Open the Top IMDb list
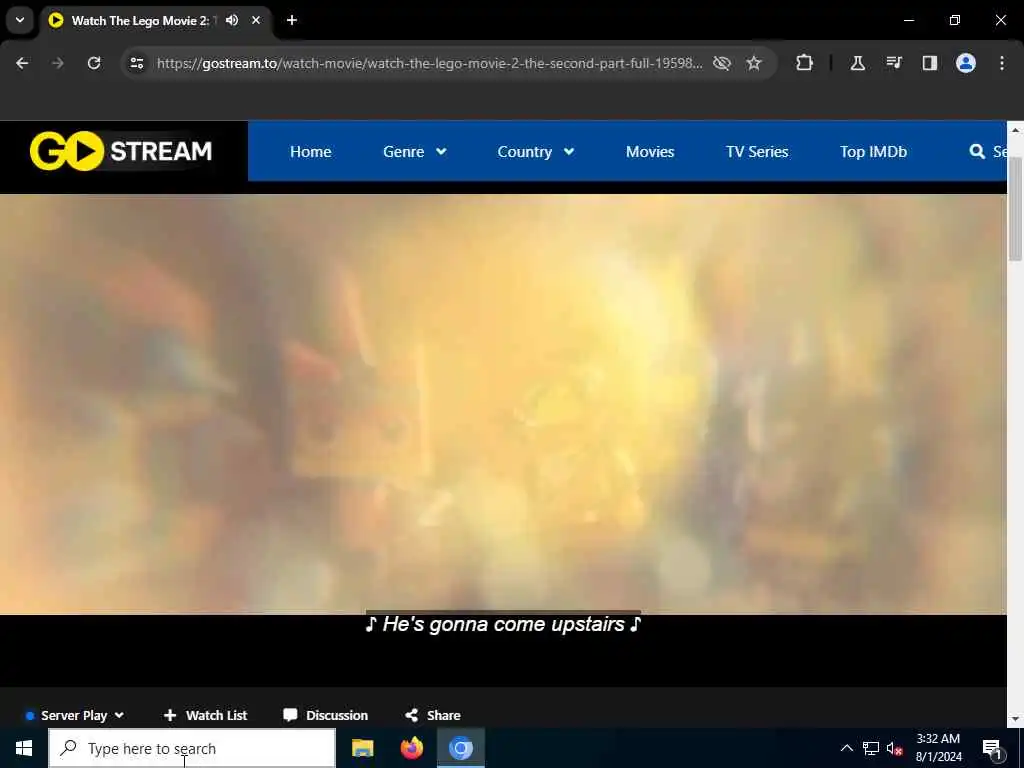The width and height of the screenshot is (1024, 768). pos(873,152)
